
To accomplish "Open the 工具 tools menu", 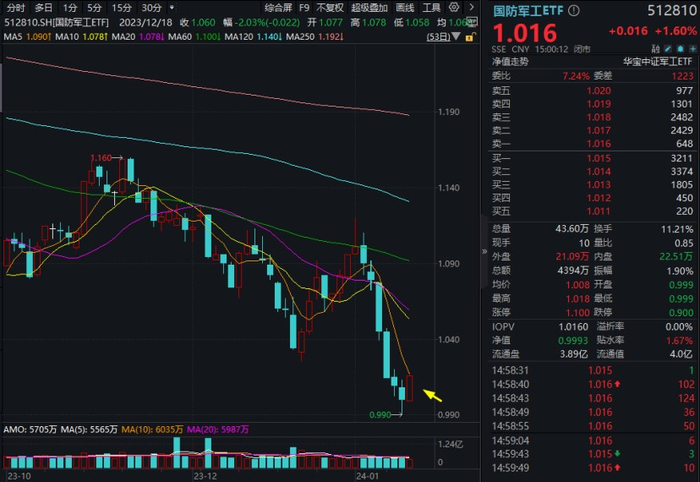I will pos(431,8).
